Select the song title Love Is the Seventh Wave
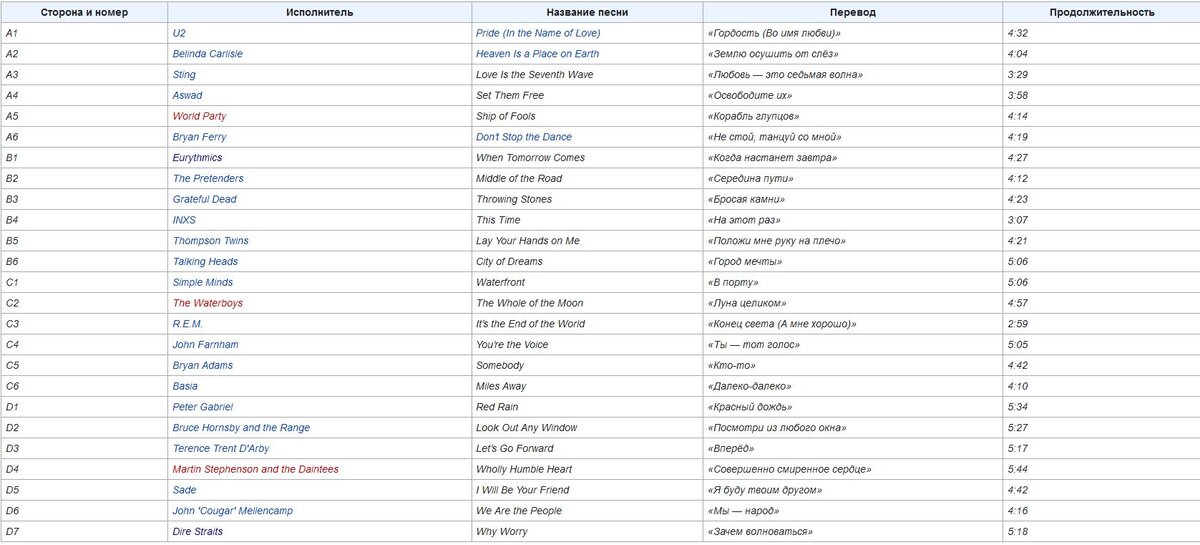 [535, 75]
